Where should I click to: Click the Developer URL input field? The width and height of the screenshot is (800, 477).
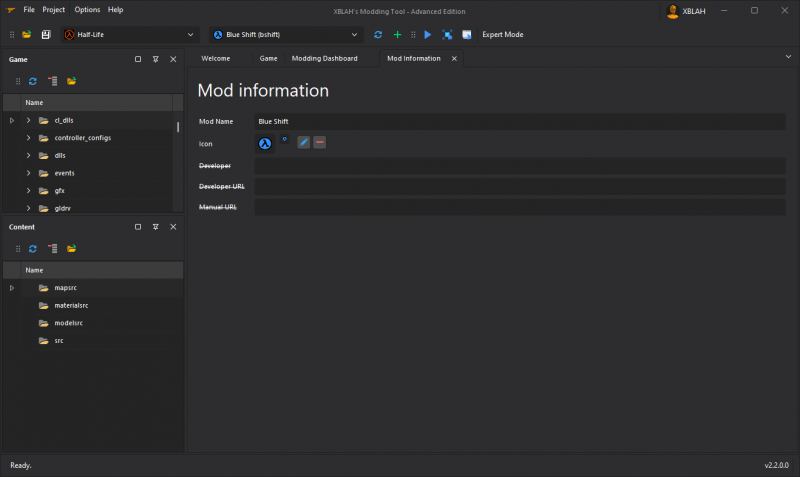pyautogui.click(x=520, y=186)
